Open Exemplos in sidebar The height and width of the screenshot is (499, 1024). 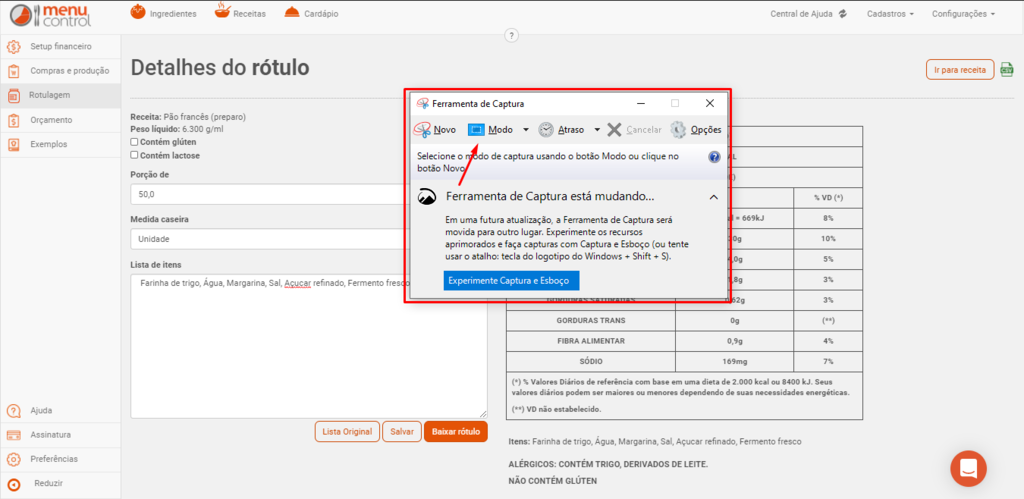pos(61,144)
